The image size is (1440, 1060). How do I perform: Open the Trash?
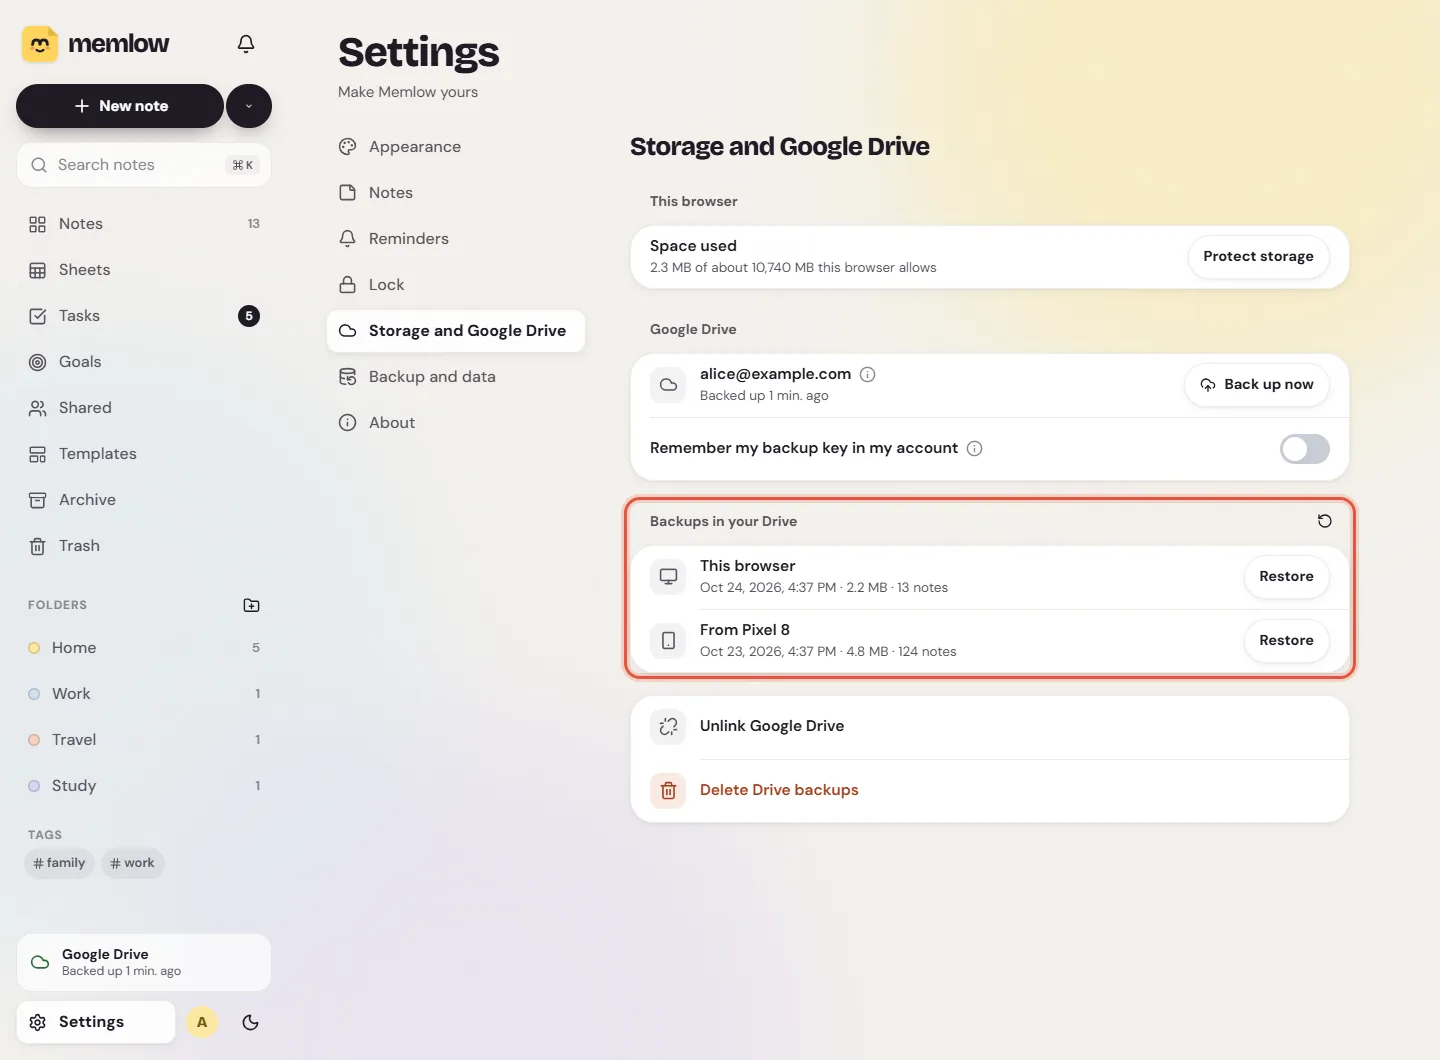click(144, 546)
